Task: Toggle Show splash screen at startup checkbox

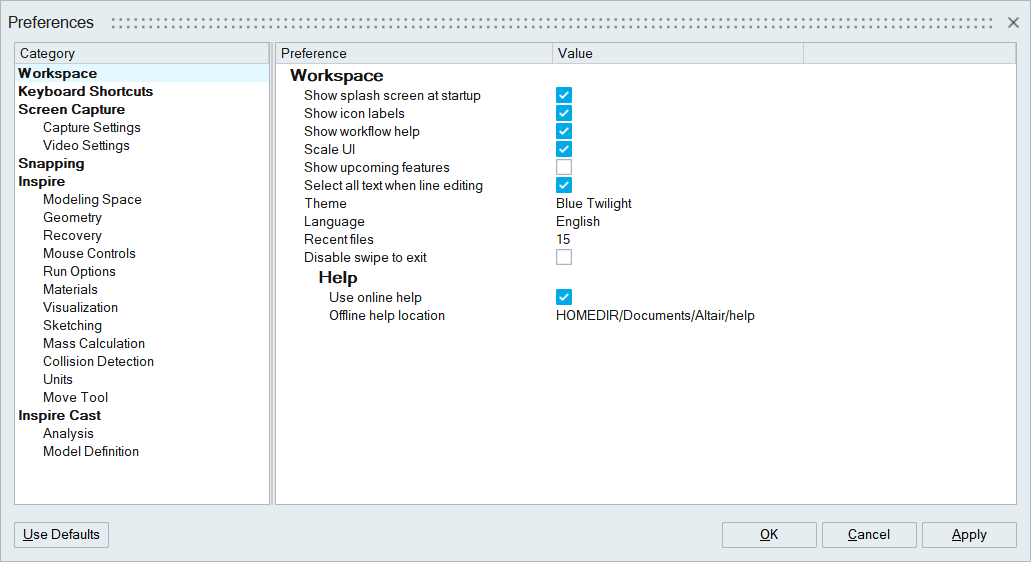Action: point(564,96)
